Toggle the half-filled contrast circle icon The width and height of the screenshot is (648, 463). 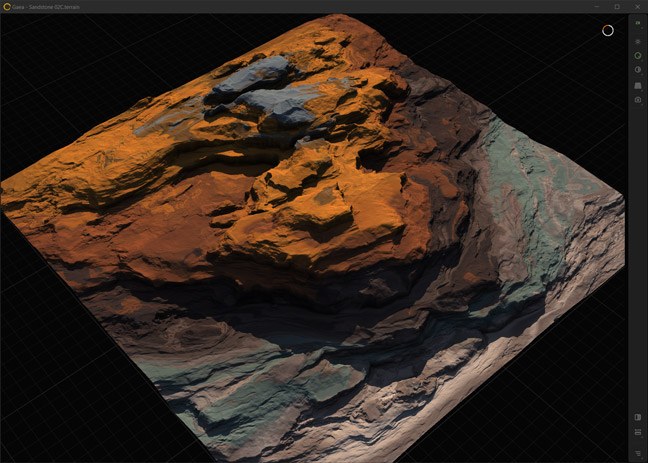click(x=638, y=70)
